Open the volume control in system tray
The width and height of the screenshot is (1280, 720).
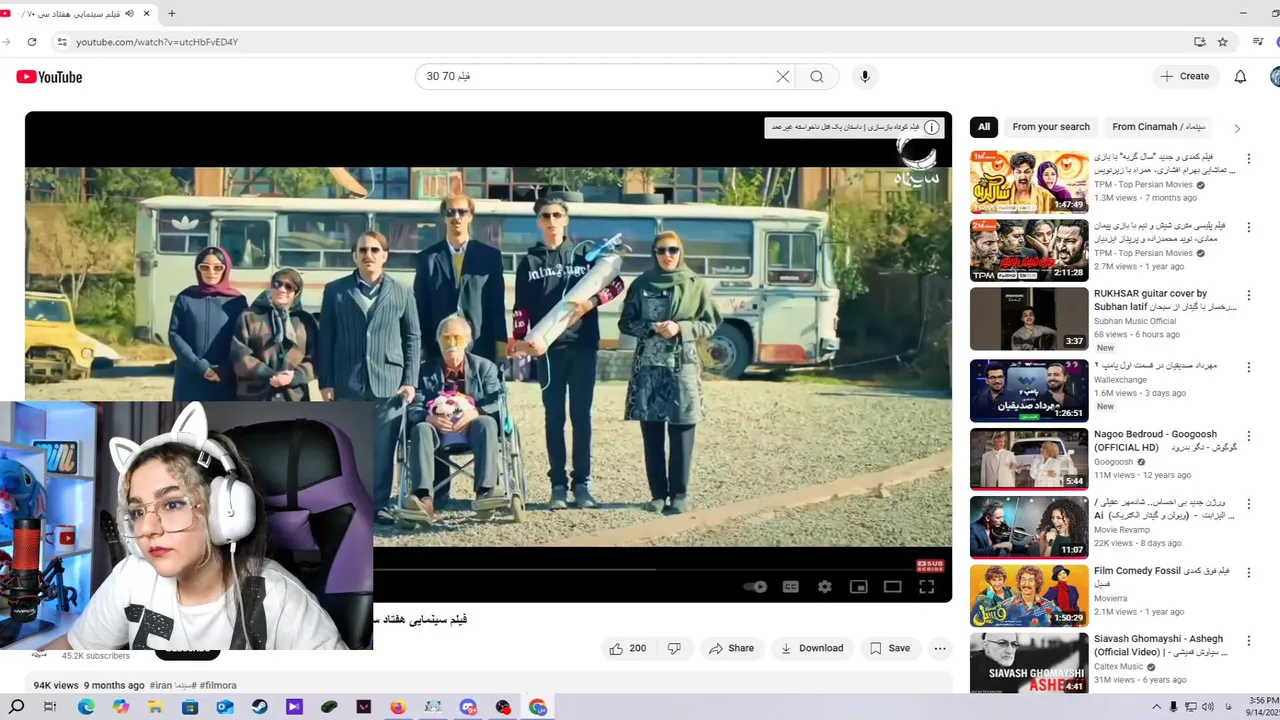pos(1208,707)
